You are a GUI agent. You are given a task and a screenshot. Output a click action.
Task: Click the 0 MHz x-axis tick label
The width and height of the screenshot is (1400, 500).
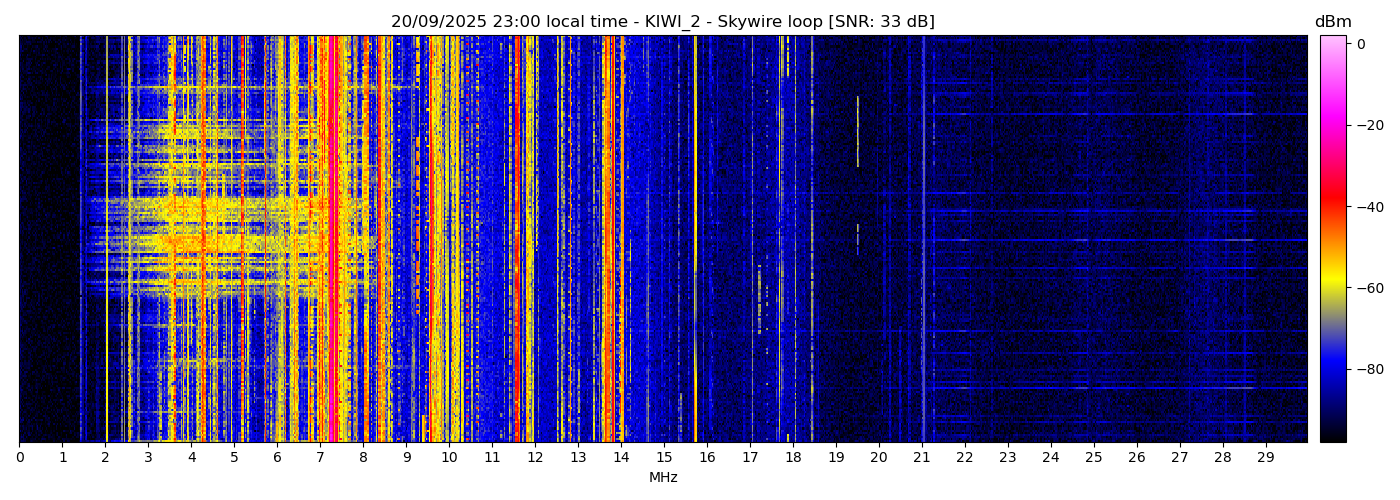(x=19, y=458)
